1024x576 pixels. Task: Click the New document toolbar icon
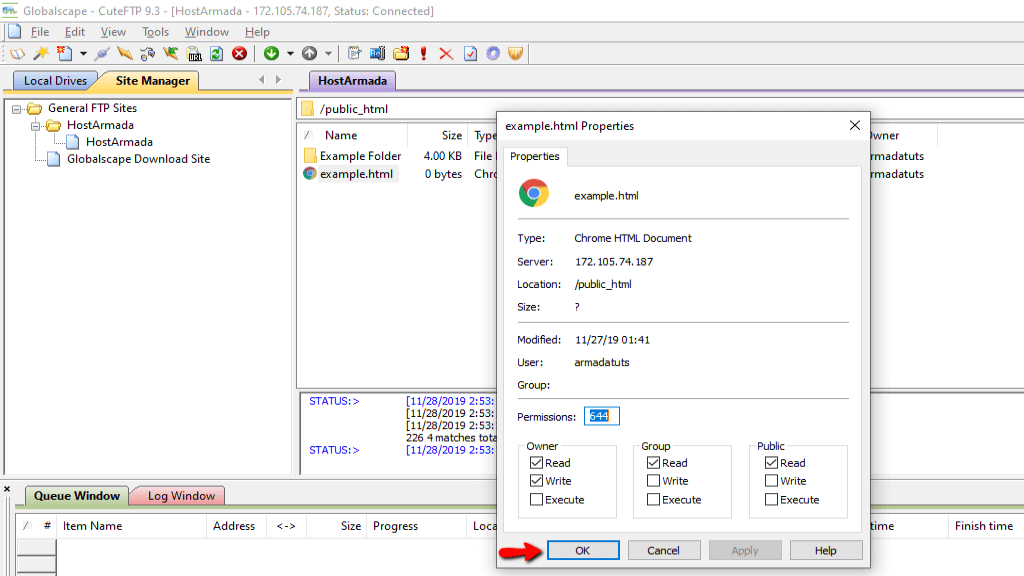point(64,54)
